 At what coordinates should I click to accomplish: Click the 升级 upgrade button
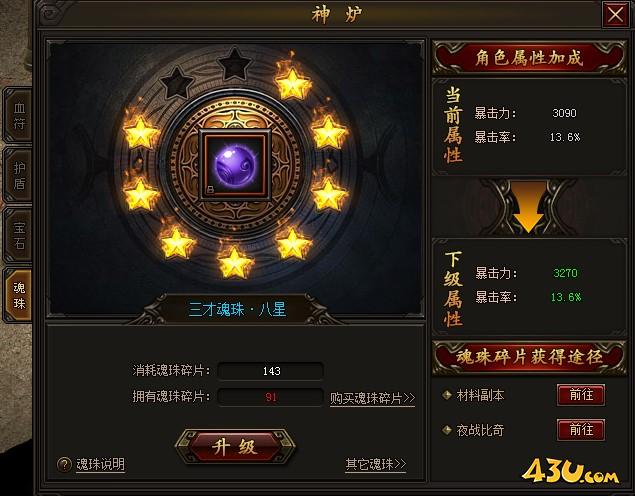click(x=235, y=447)
